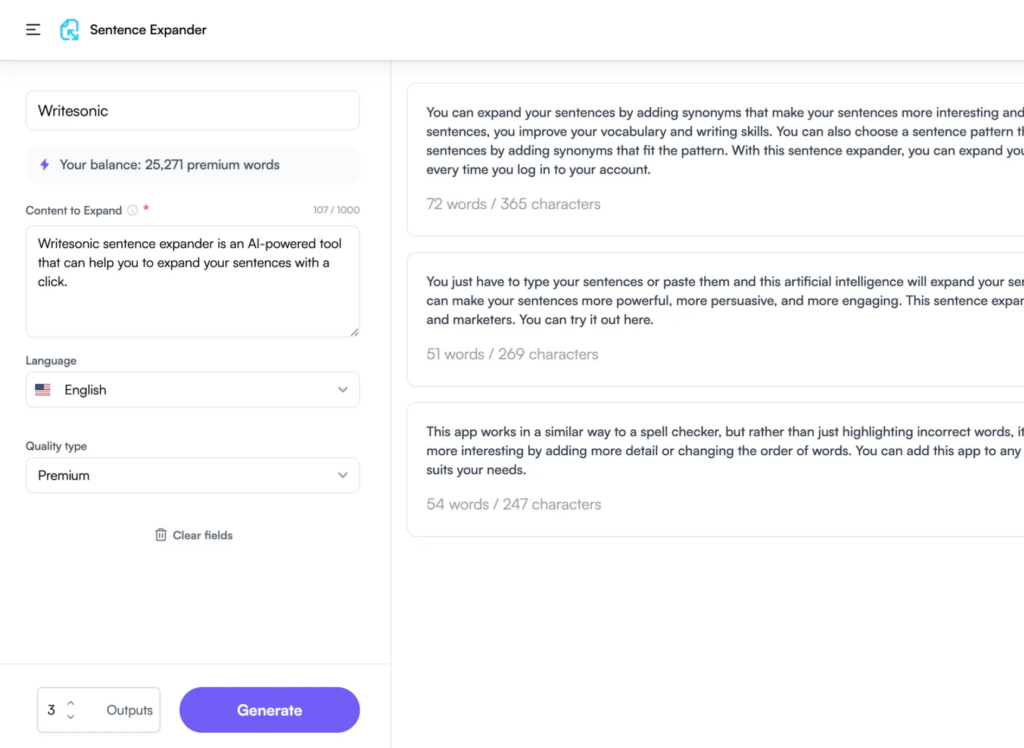Decrease Outputs count with the down arrow

70,715
